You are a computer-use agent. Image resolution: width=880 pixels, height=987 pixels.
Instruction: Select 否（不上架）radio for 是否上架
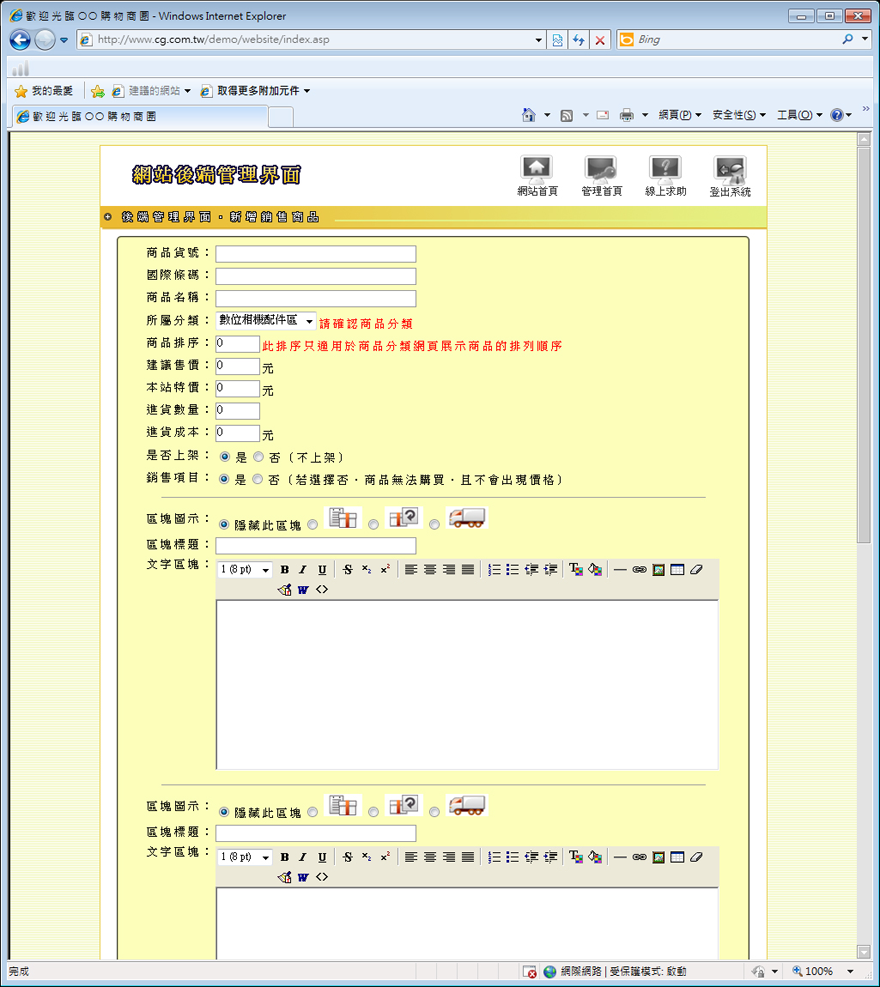259,457
